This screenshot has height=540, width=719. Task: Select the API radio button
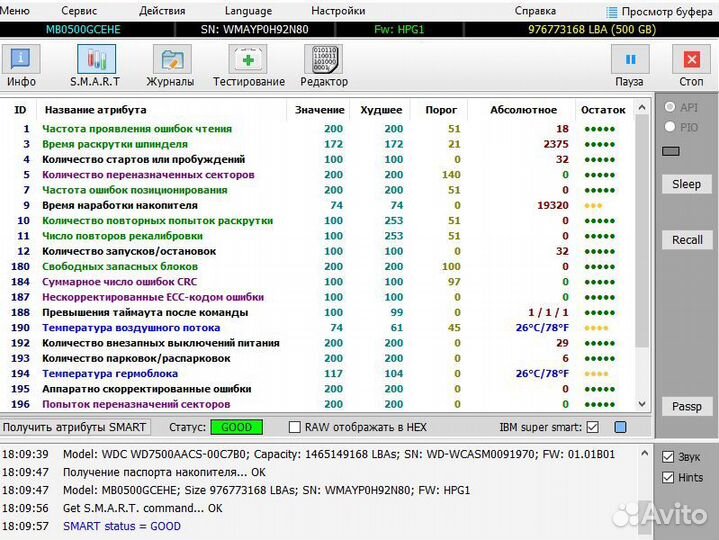(670, 107)
